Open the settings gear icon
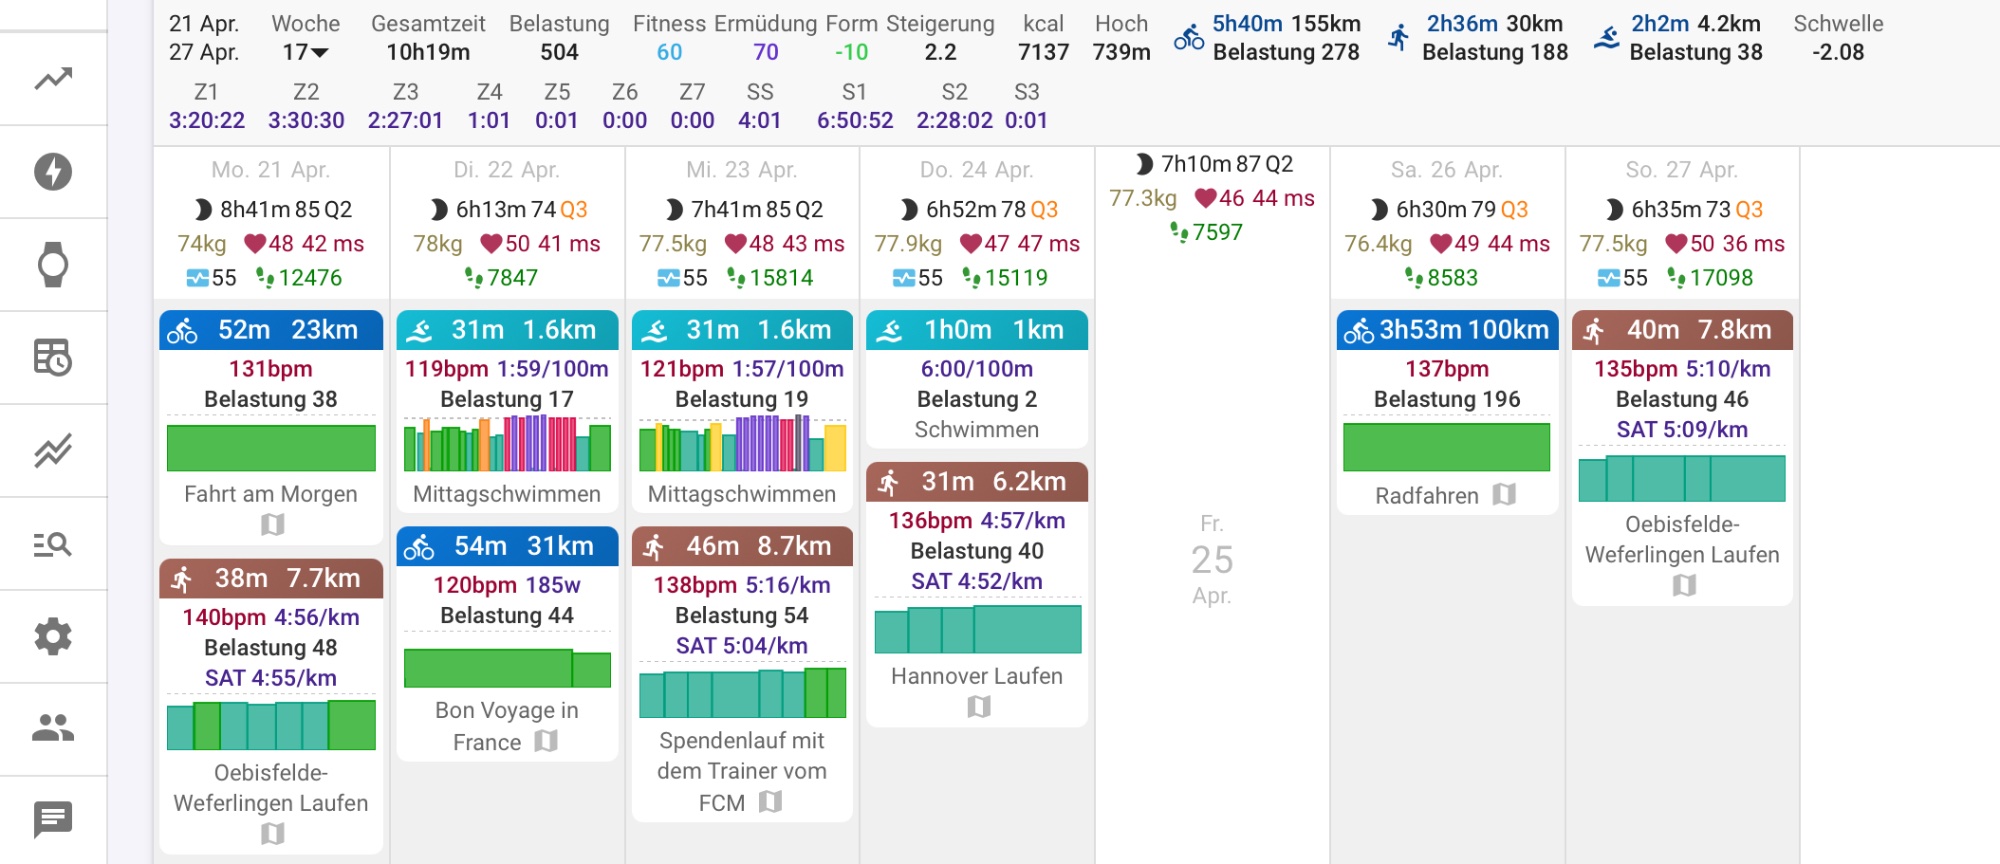2000x864 pixels. click(x=53, y=637)
